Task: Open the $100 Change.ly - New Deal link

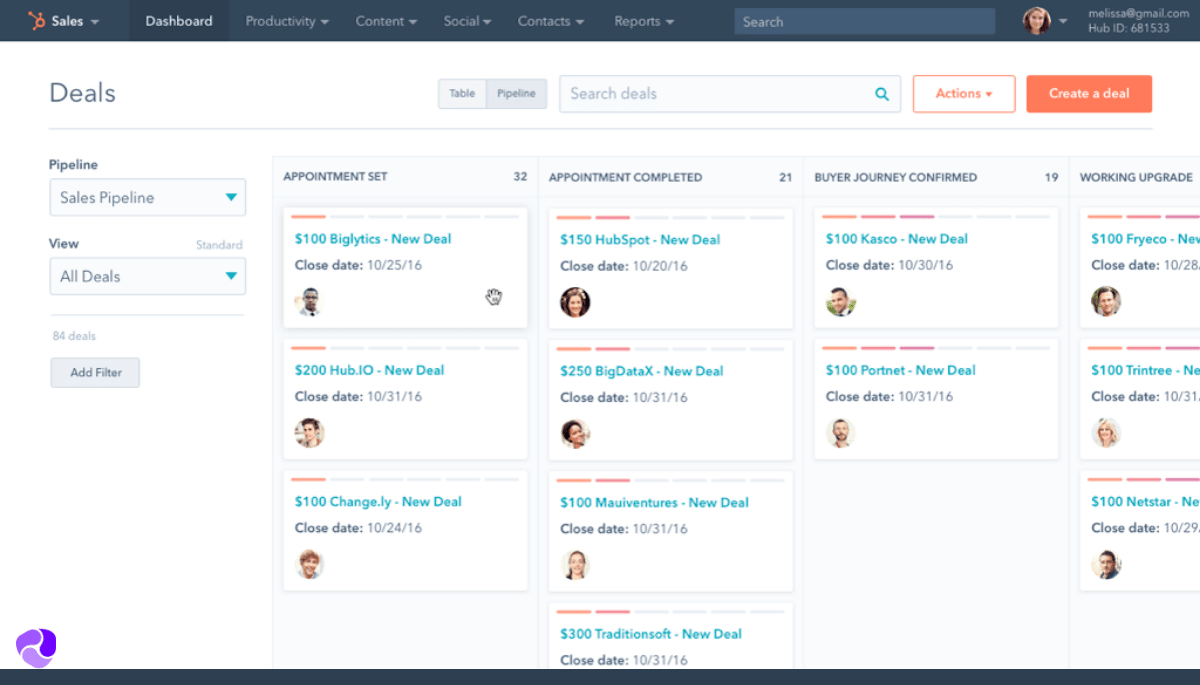Action: click(378, 502)
